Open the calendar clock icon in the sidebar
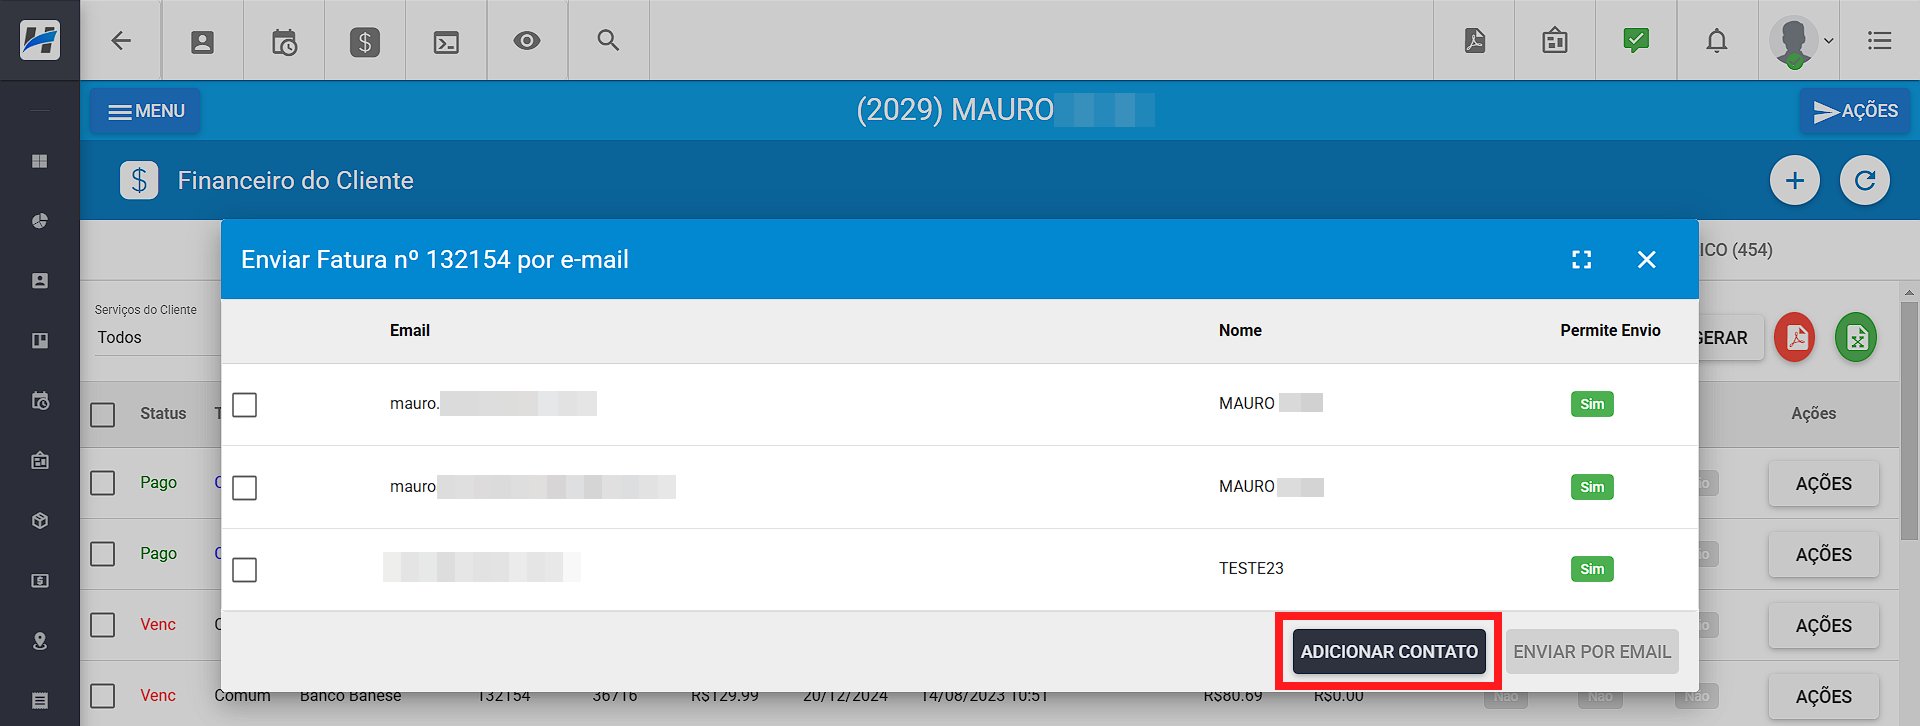Viewport: 1920px width, 726px height. pyautogui.click(x=40, y=401)
